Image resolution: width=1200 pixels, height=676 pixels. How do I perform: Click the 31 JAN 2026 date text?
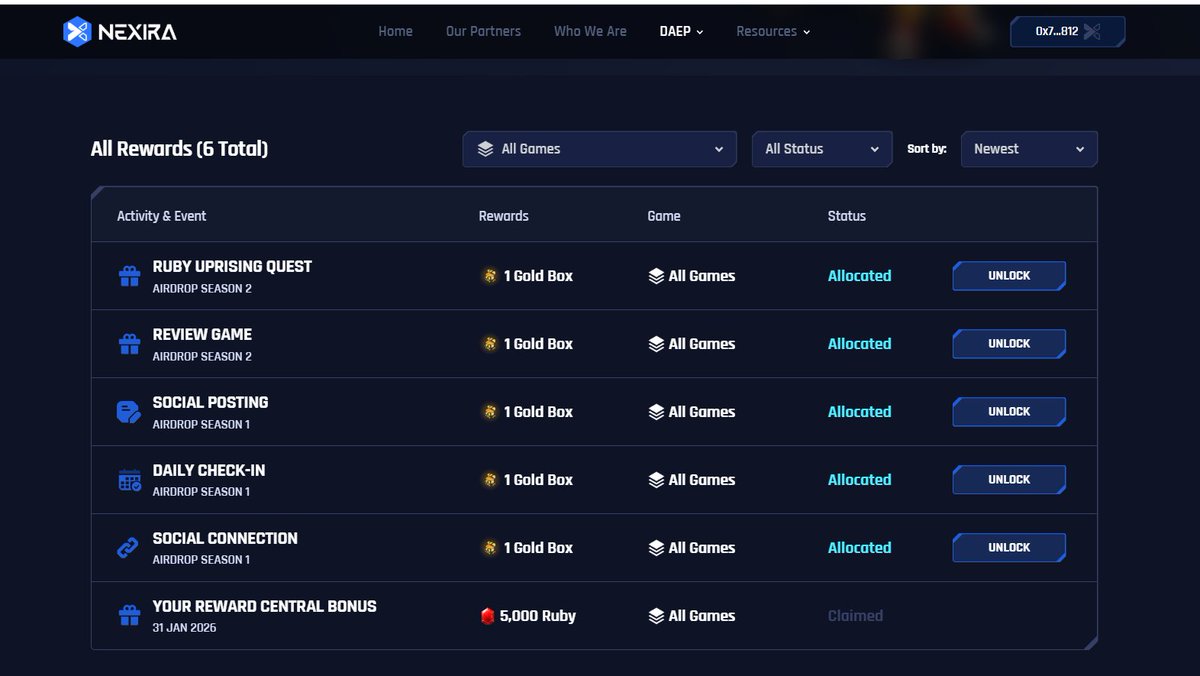184,628
